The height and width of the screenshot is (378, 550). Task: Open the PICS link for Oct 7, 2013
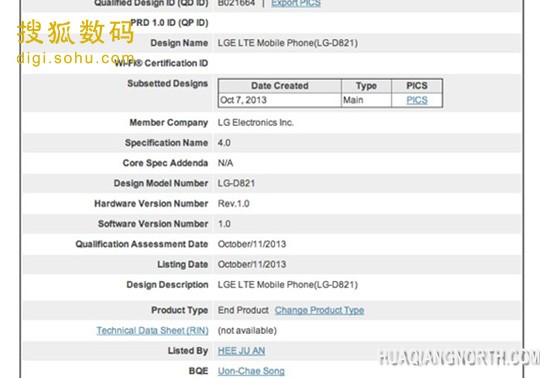click(x=417, y=100)
